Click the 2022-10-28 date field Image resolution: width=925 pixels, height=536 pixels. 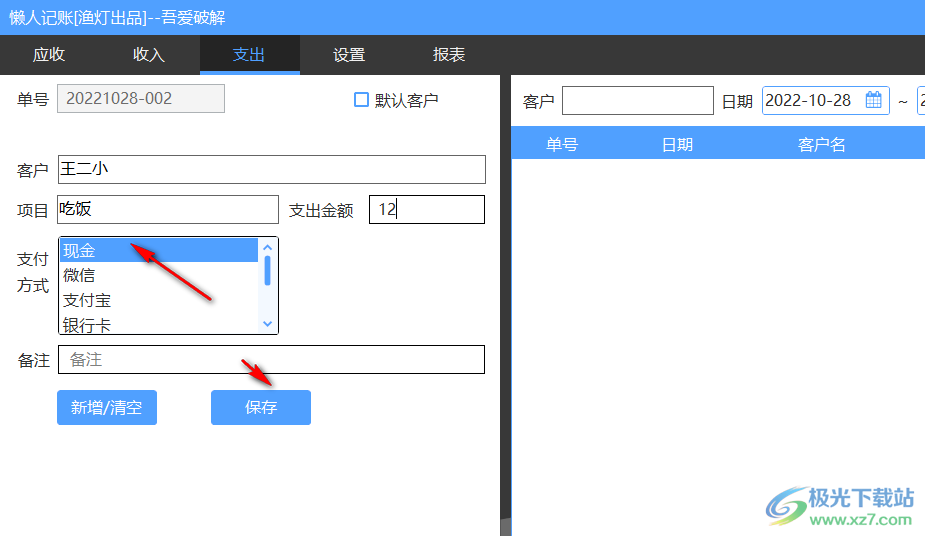(825, 101)
